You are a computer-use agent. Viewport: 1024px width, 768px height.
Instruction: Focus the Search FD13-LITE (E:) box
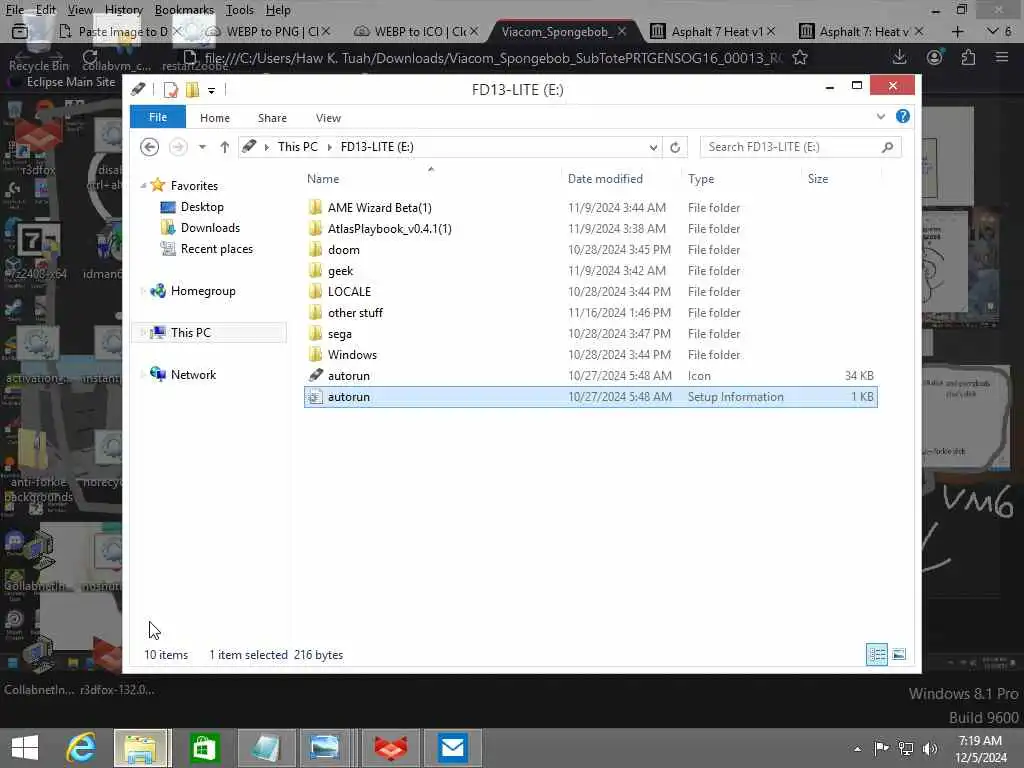click(x=801, y=147)
